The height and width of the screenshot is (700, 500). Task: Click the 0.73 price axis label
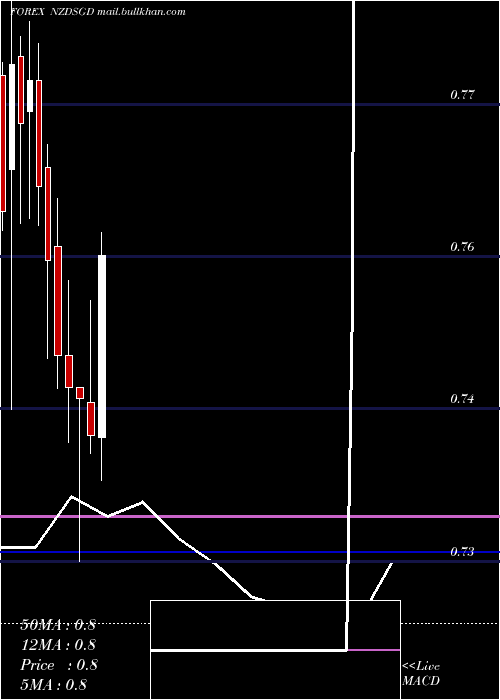click(462, 552)
